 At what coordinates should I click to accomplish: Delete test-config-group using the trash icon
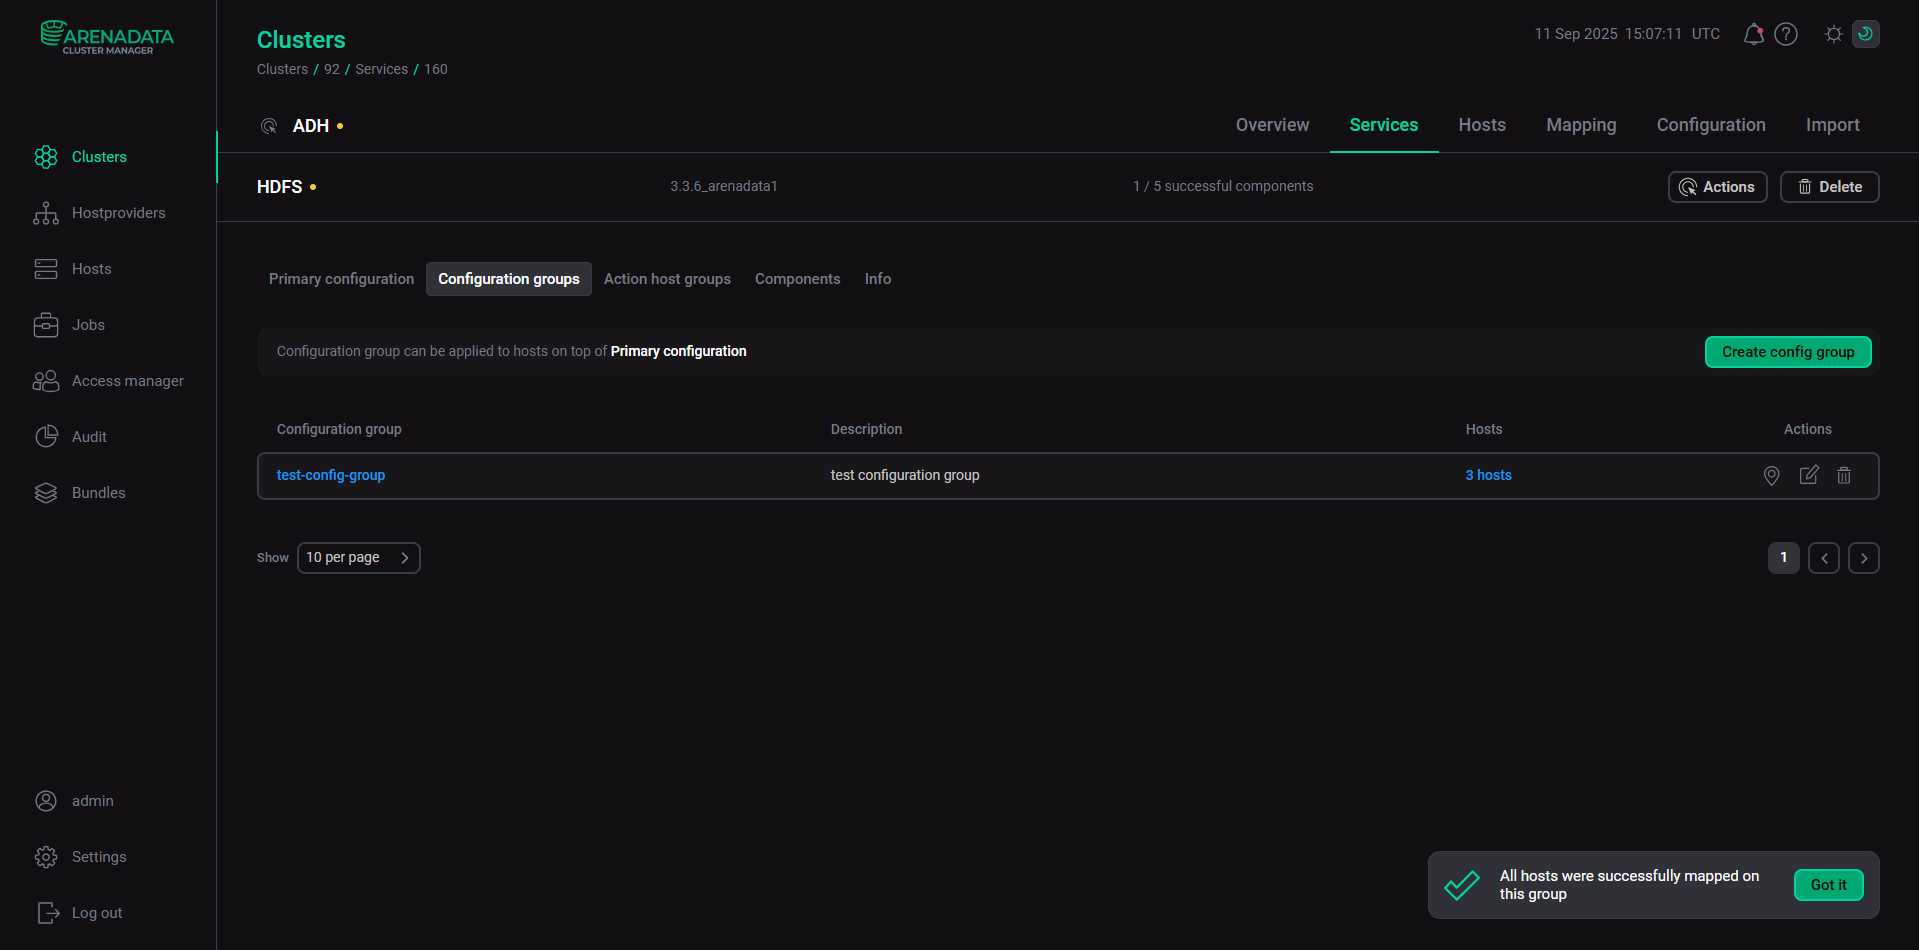click(x=1844, y=476)
